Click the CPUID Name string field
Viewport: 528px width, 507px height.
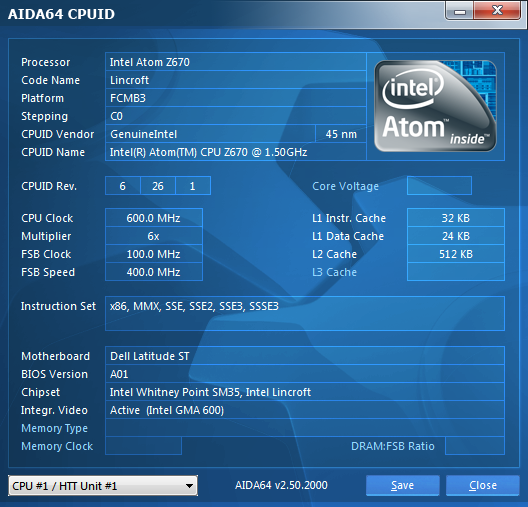(x=236, y=152)
